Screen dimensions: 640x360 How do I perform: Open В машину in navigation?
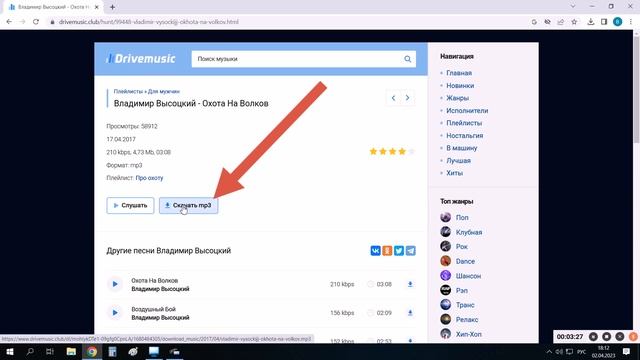462,148
